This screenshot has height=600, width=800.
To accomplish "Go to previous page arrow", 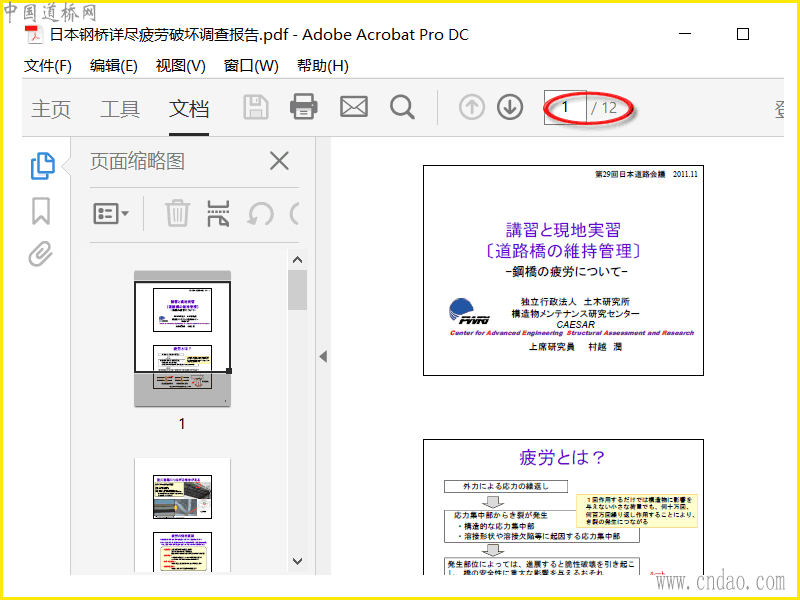I will pos(471,108).
